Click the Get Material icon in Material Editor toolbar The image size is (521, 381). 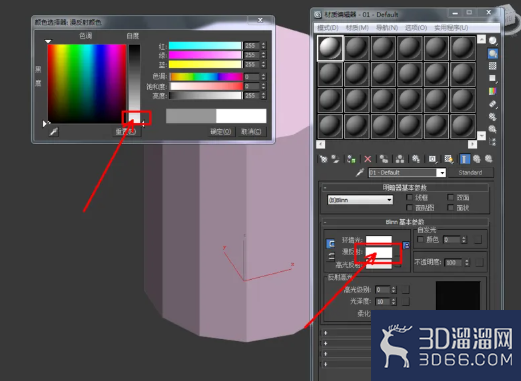[323, 159]
